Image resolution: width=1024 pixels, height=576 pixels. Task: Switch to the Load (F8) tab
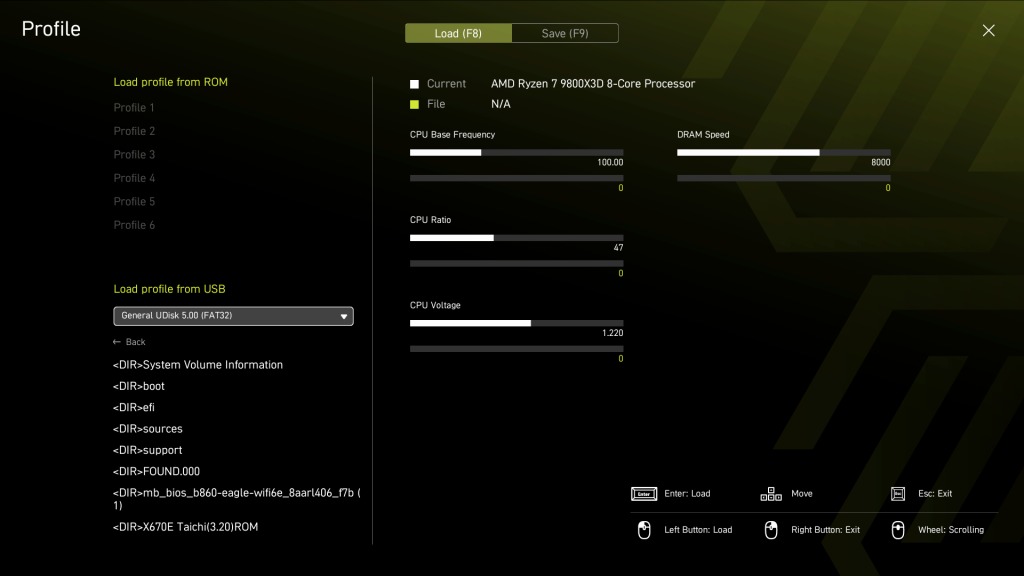pos(458,33)
